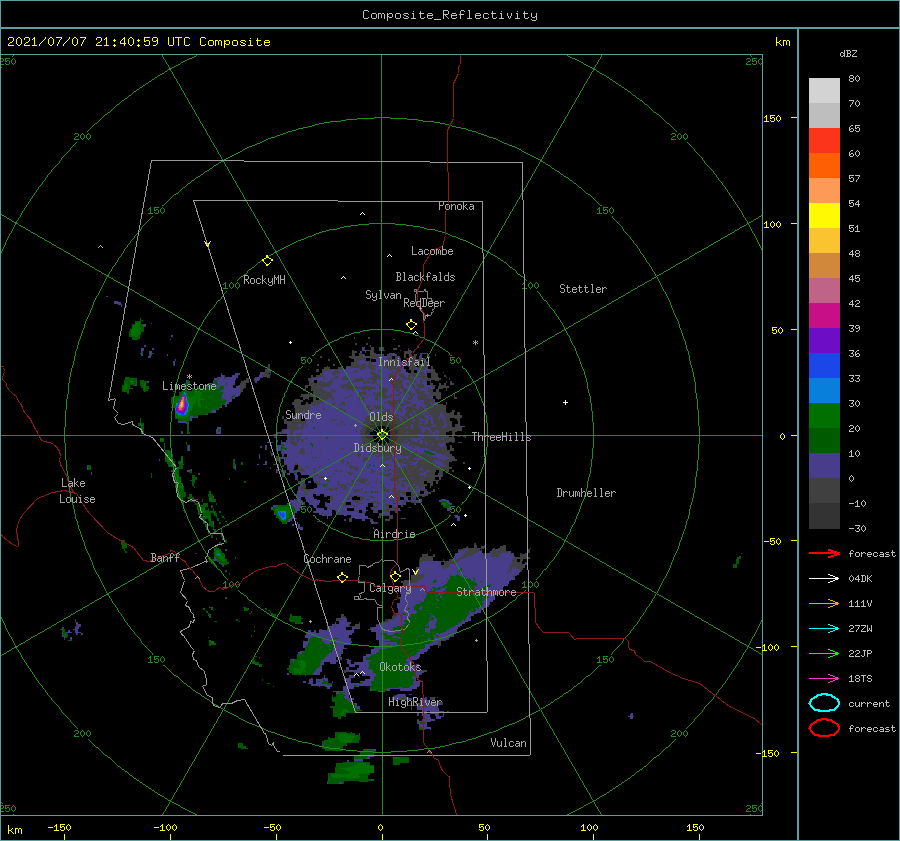This screenshot has height=841, width=900.
Task: Select the red 'forecast' ellipse symbol
Action: click(824, 728)
